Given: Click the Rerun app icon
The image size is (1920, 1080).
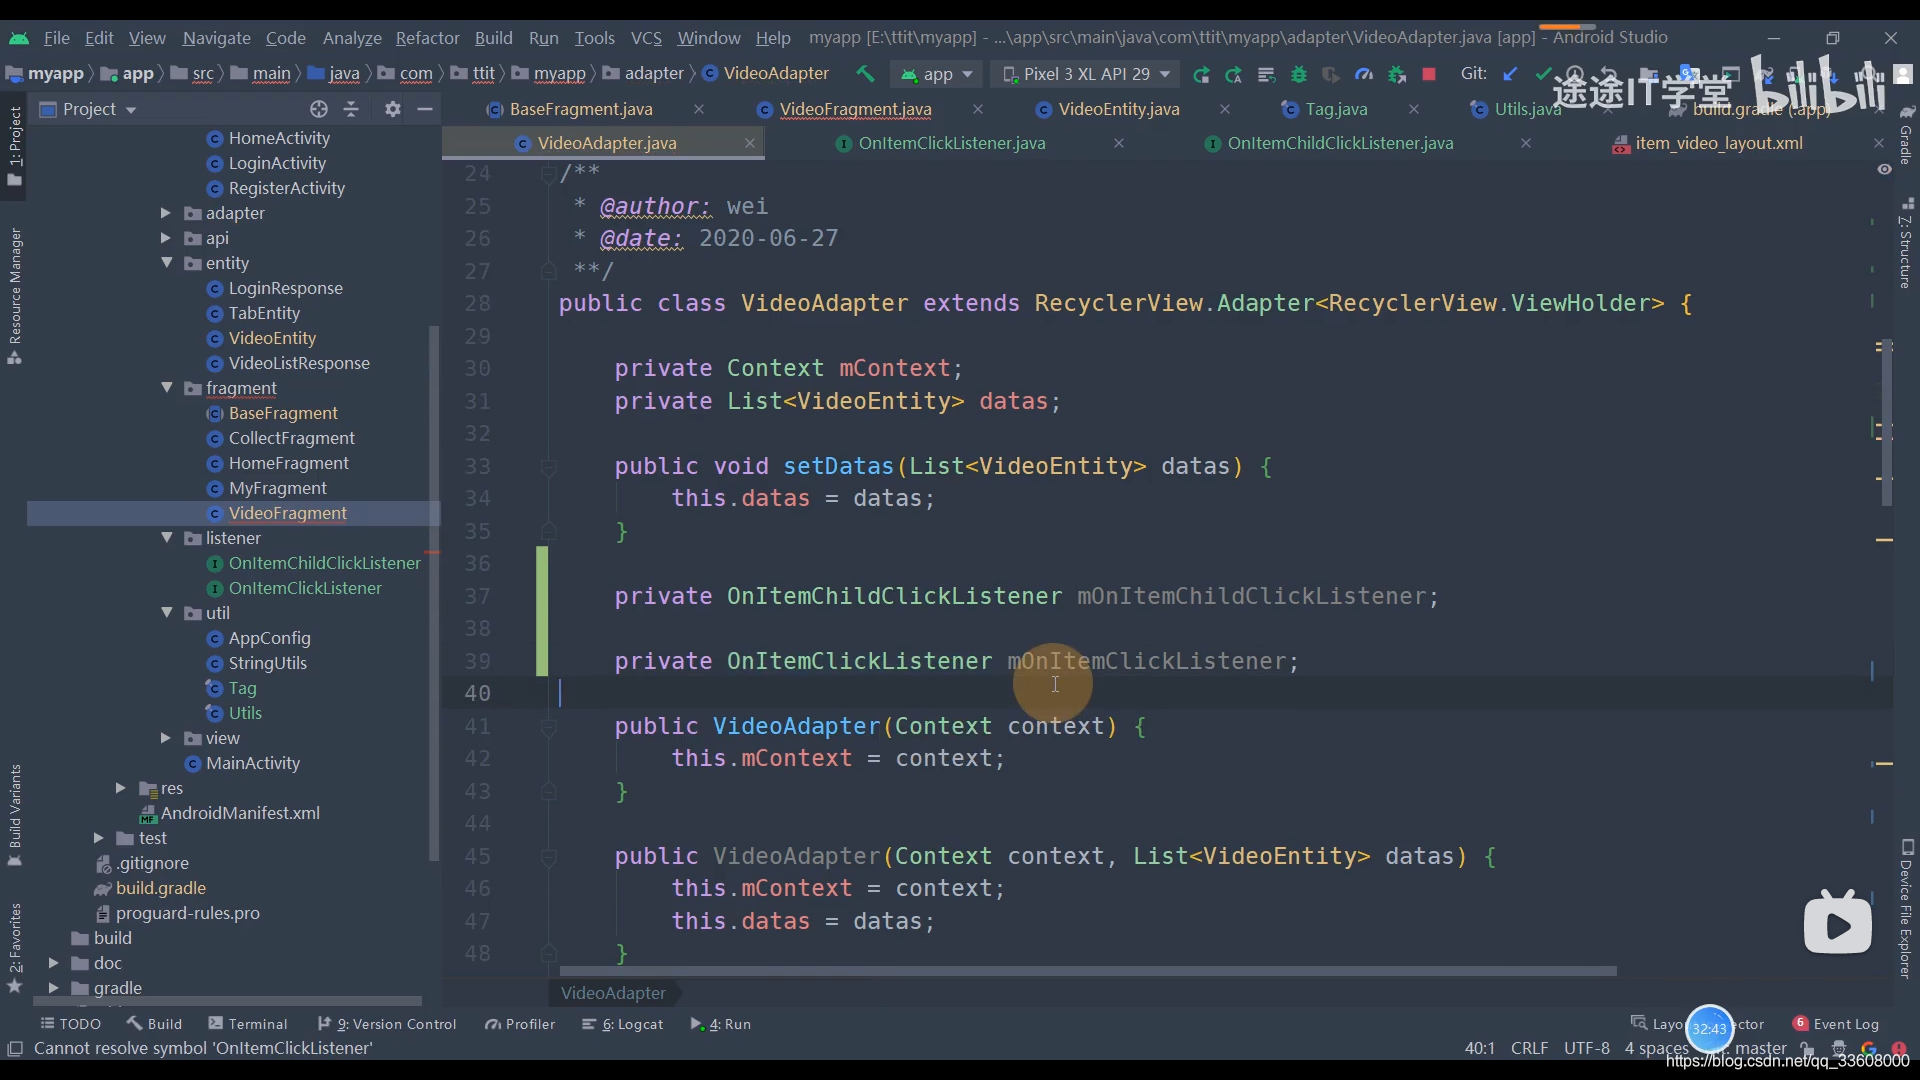Looking at the screenshot, I should pyautogui.click(x=1201, y=74).
